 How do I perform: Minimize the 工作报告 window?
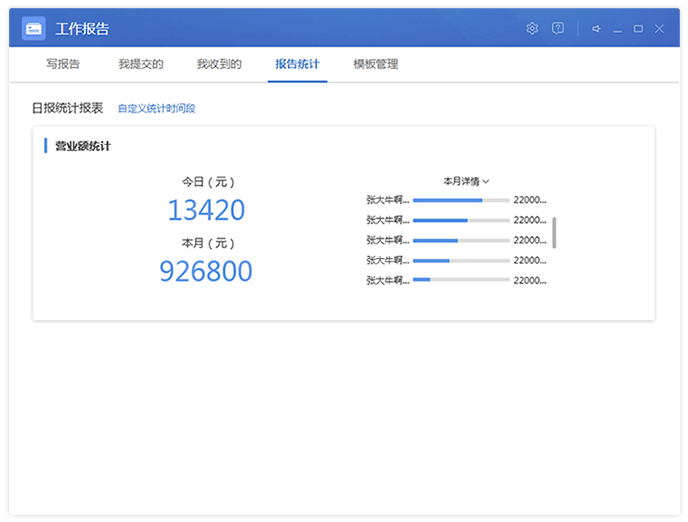(618, 29)
